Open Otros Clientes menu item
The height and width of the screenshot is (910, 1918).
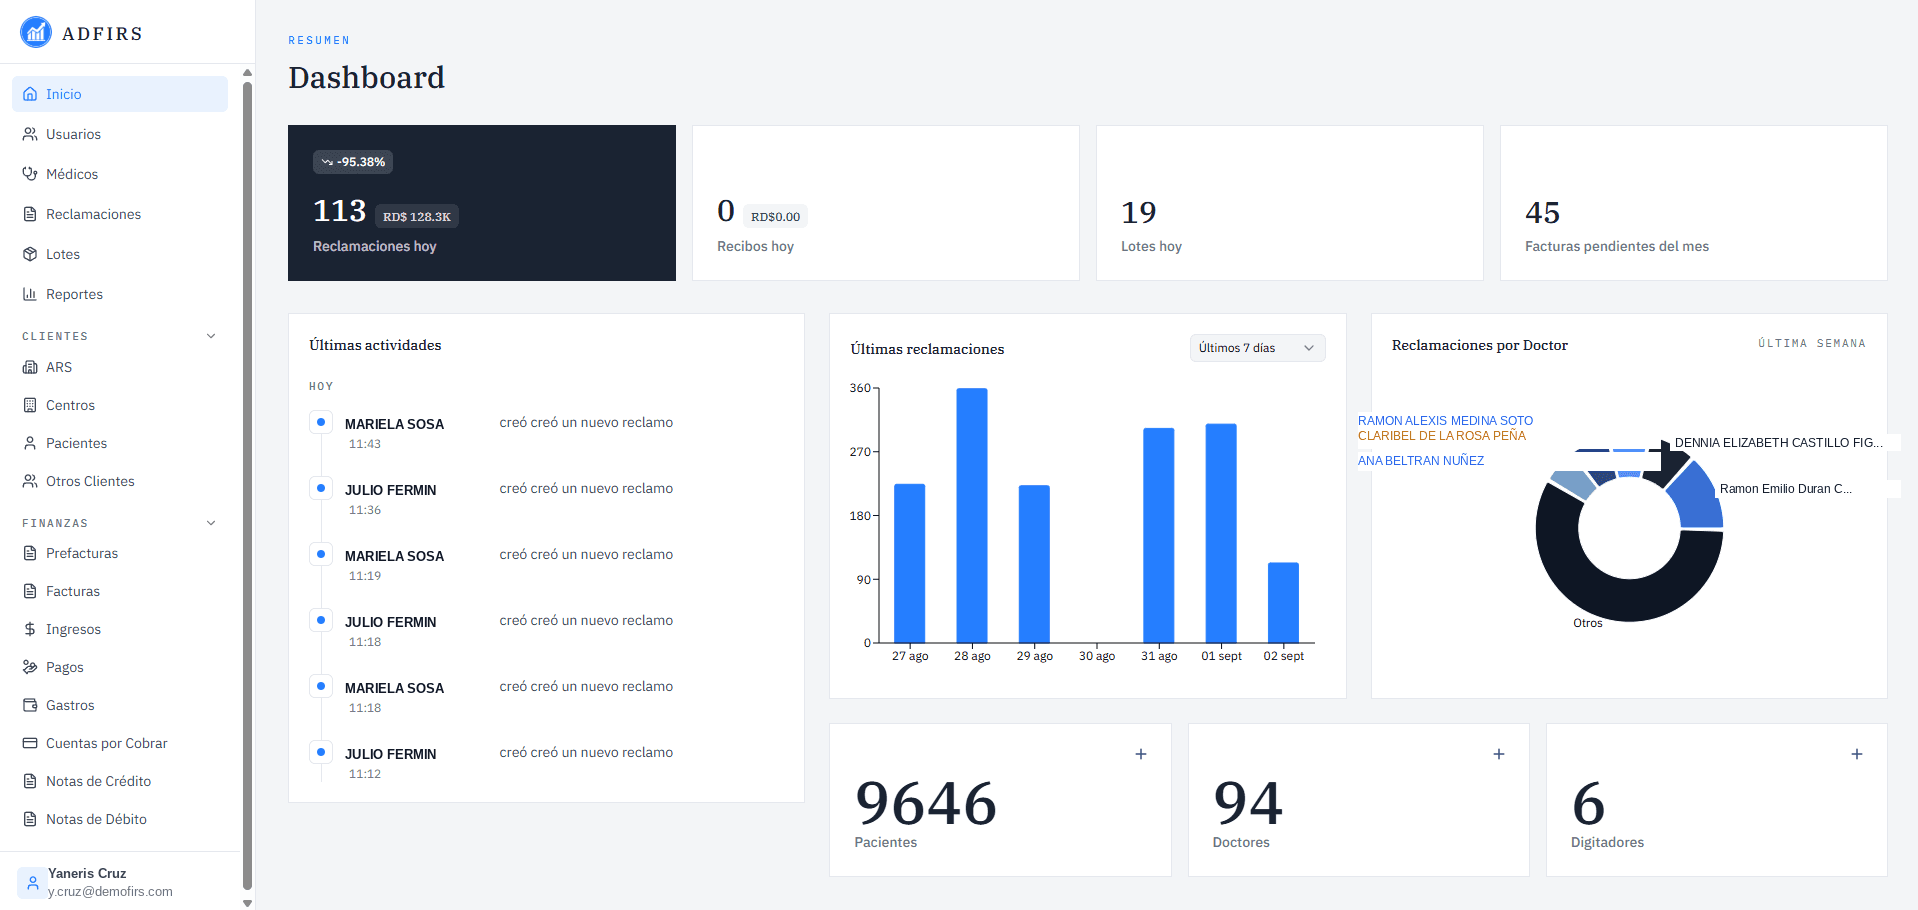120,481
